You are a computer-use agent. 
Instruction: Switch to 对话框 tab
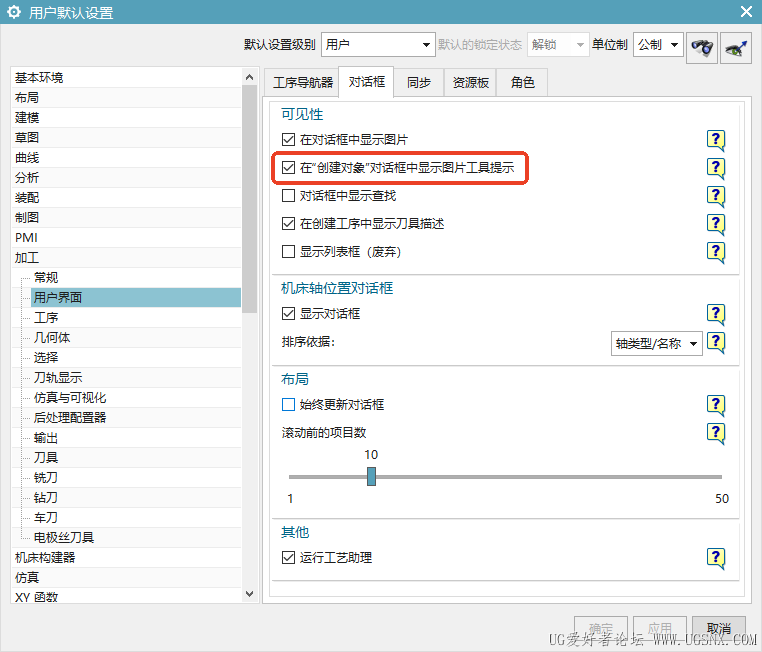pyautogui.click(x=366, y=82)
